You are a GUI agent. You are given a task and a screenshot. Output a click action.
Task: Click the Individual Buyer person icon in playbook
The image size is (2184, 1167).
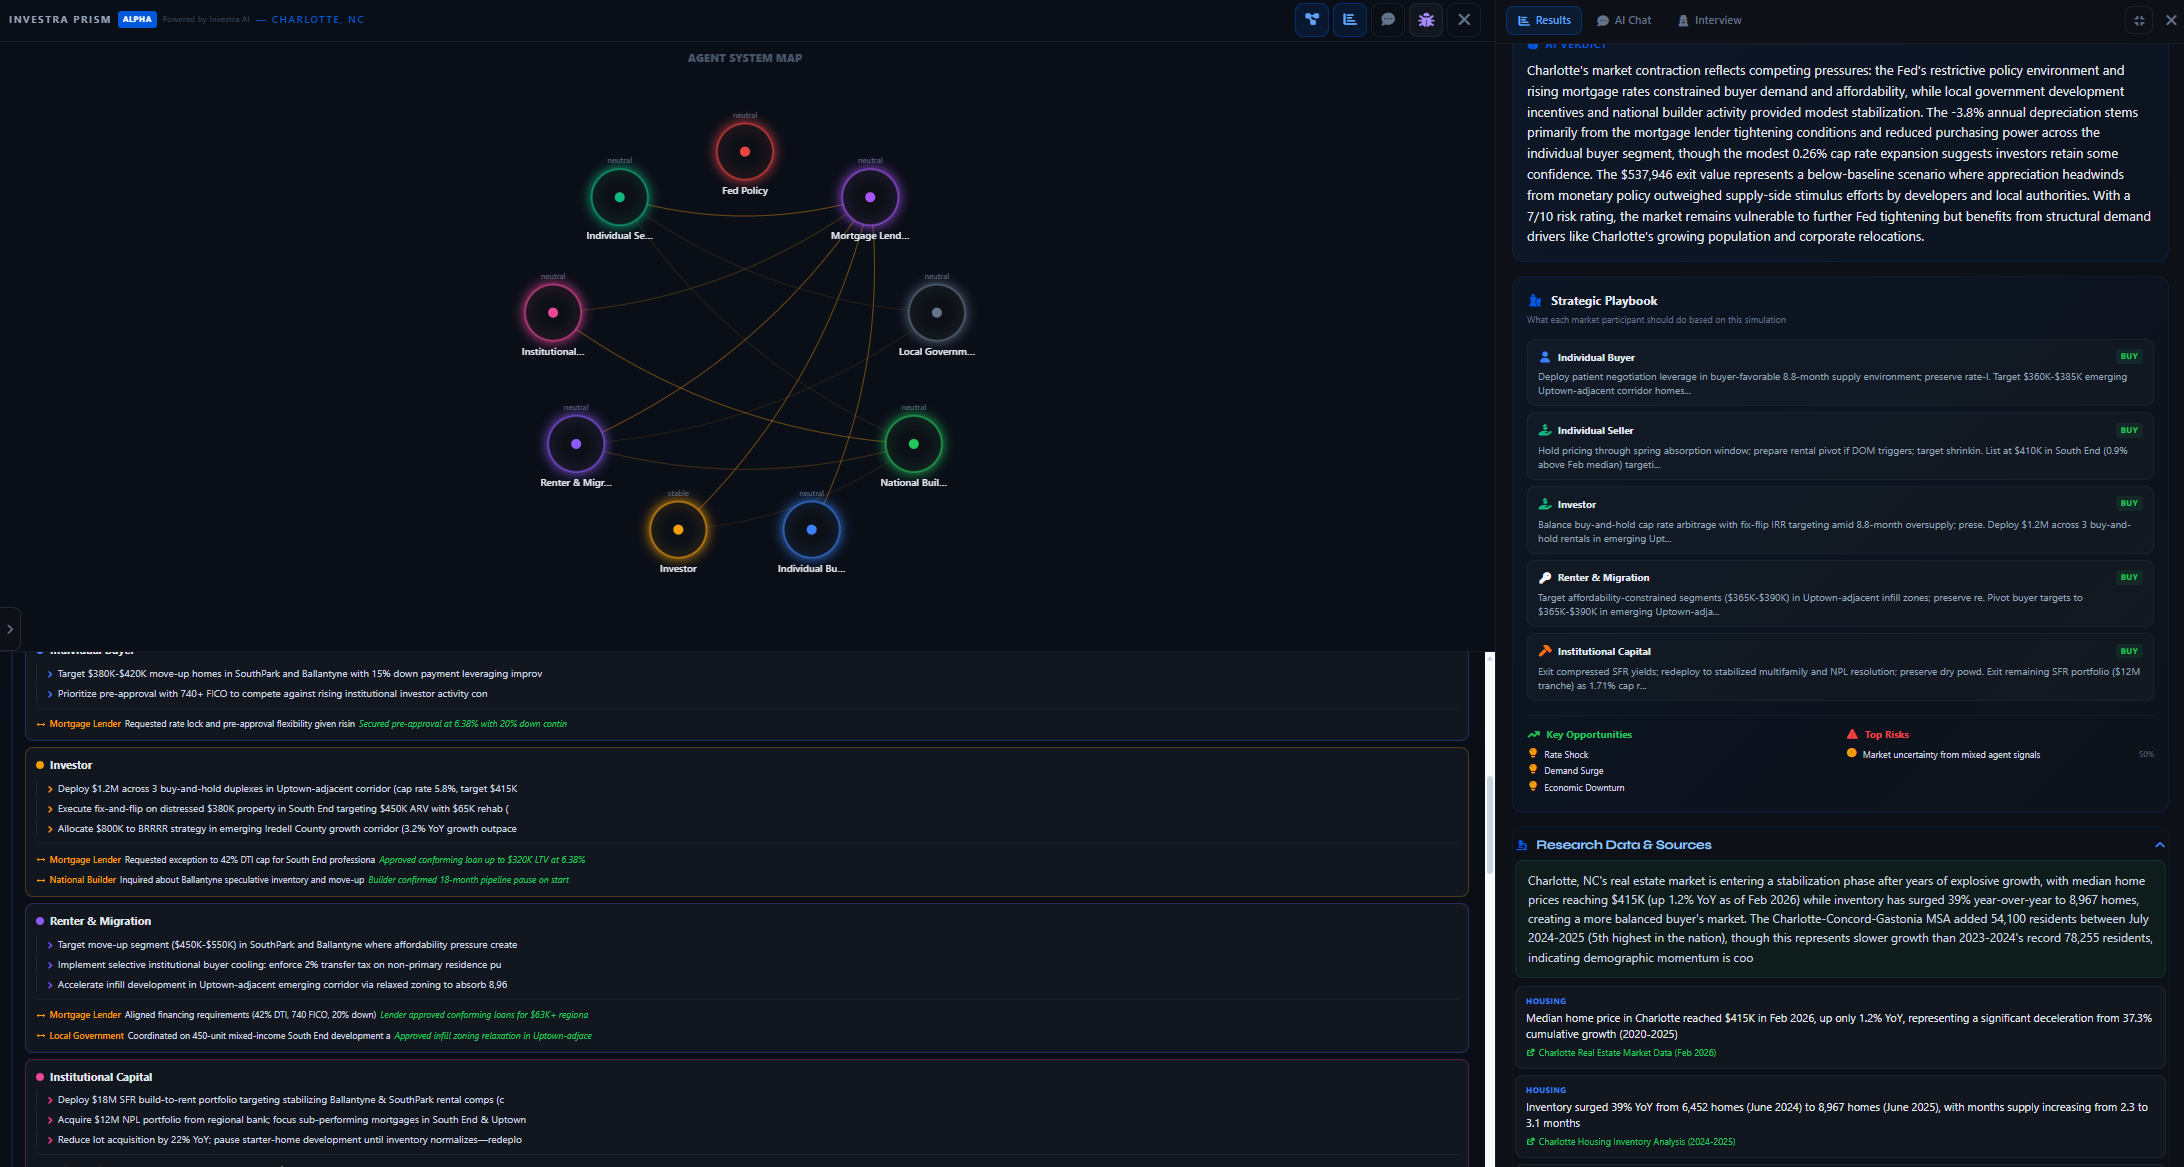[1545, 356]
